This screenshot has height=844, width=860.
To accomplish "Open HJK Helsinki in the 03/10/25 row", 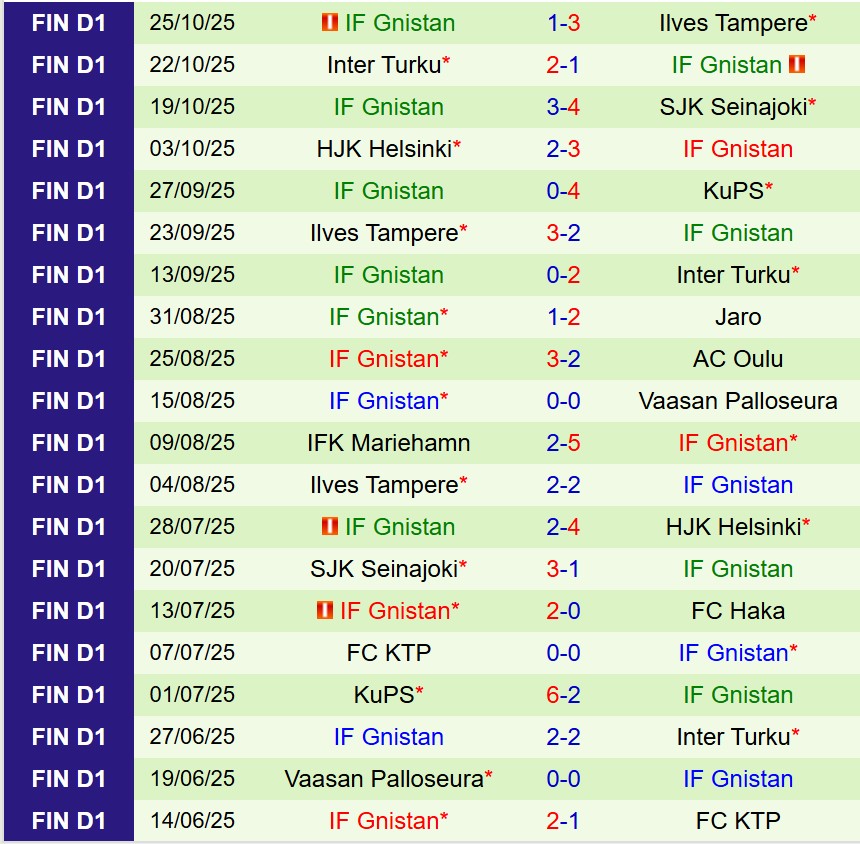I will [383, 149].
